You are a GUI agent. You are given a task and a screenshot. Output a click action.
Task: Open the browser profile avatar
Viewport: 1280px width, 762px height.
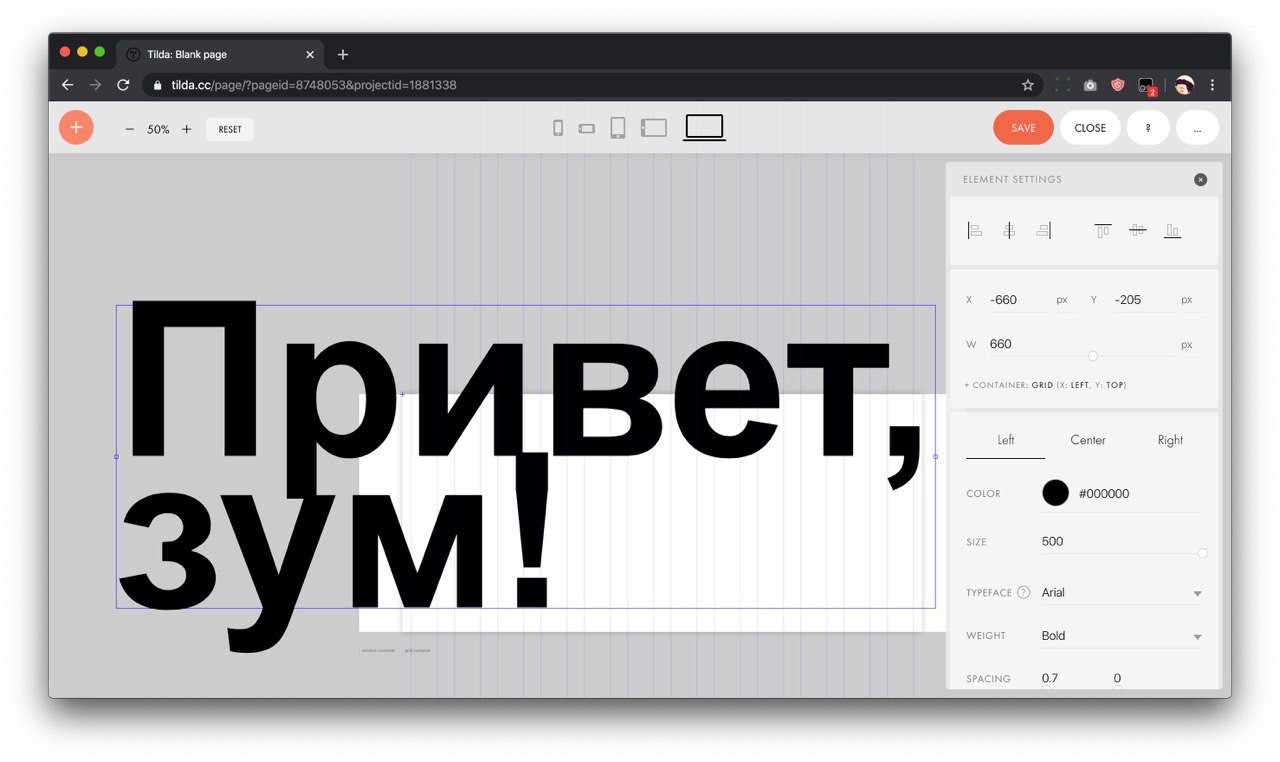(x=1185, y=85)
